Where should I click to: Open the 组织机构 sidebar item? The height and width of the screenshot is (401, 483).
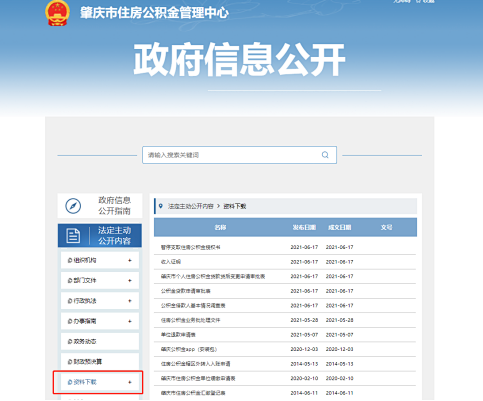(100, 260)
